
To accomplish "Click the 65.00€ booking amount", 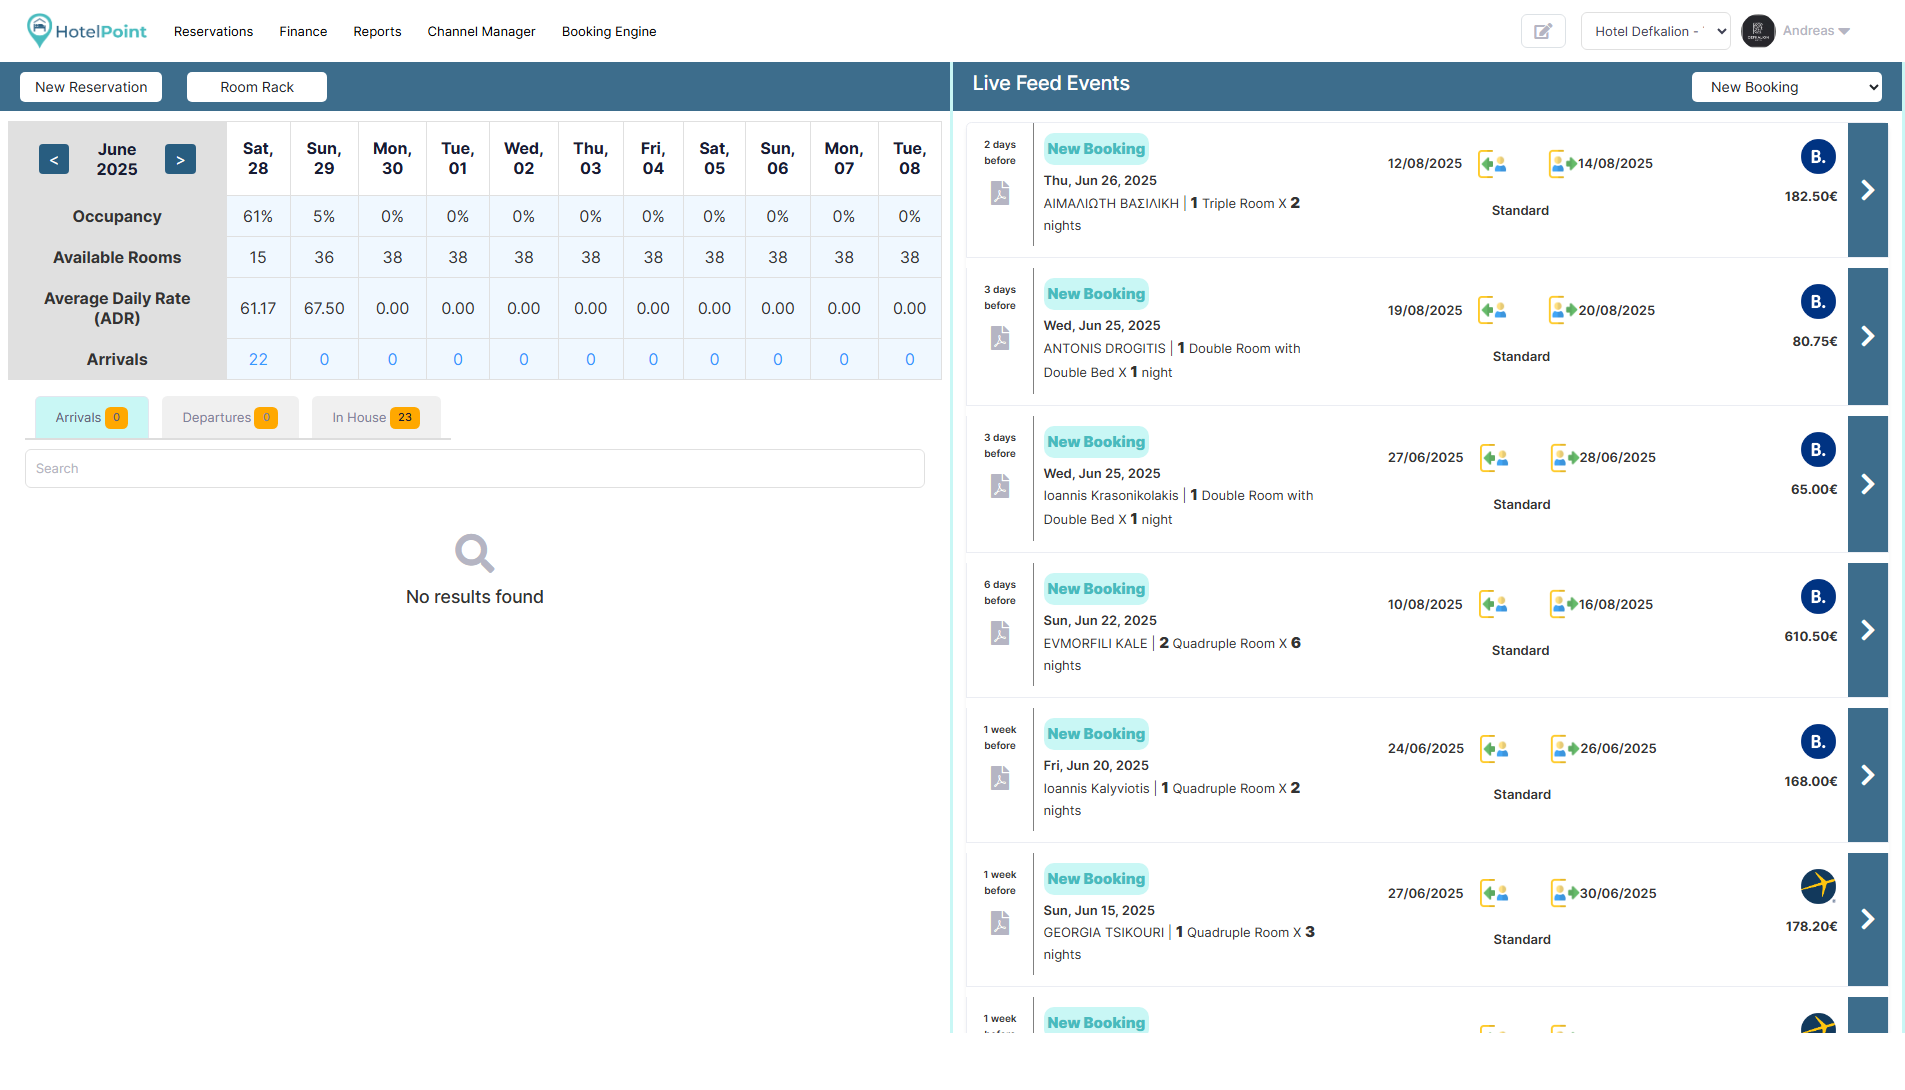I will click(1814, 489).
